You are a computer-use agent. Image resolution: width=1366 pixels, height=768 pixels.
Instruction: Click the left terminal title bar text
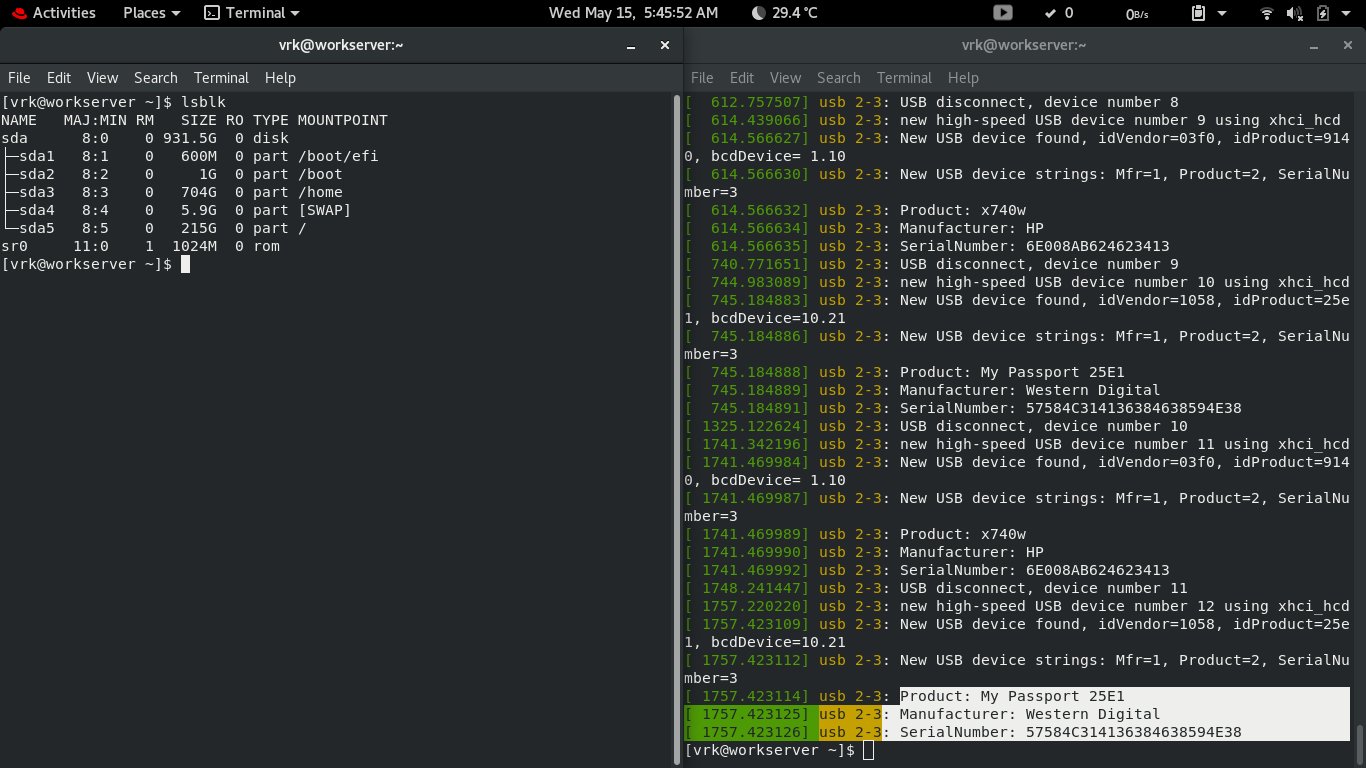pyautogui.click(x=341, y=45)
